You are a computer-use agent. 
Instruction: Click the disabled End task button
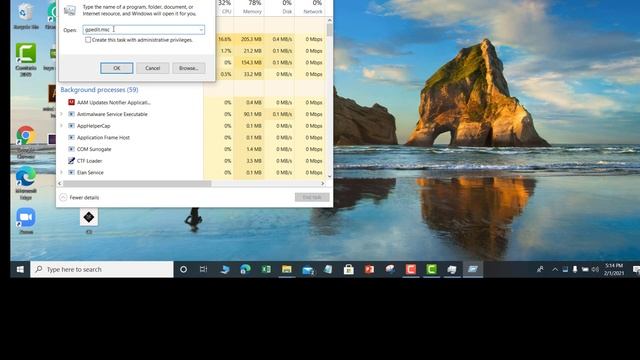(312, 198)
